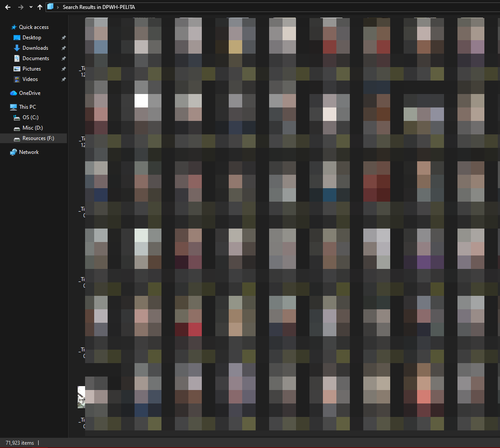Go back using the Back arrow

point(8,7)
